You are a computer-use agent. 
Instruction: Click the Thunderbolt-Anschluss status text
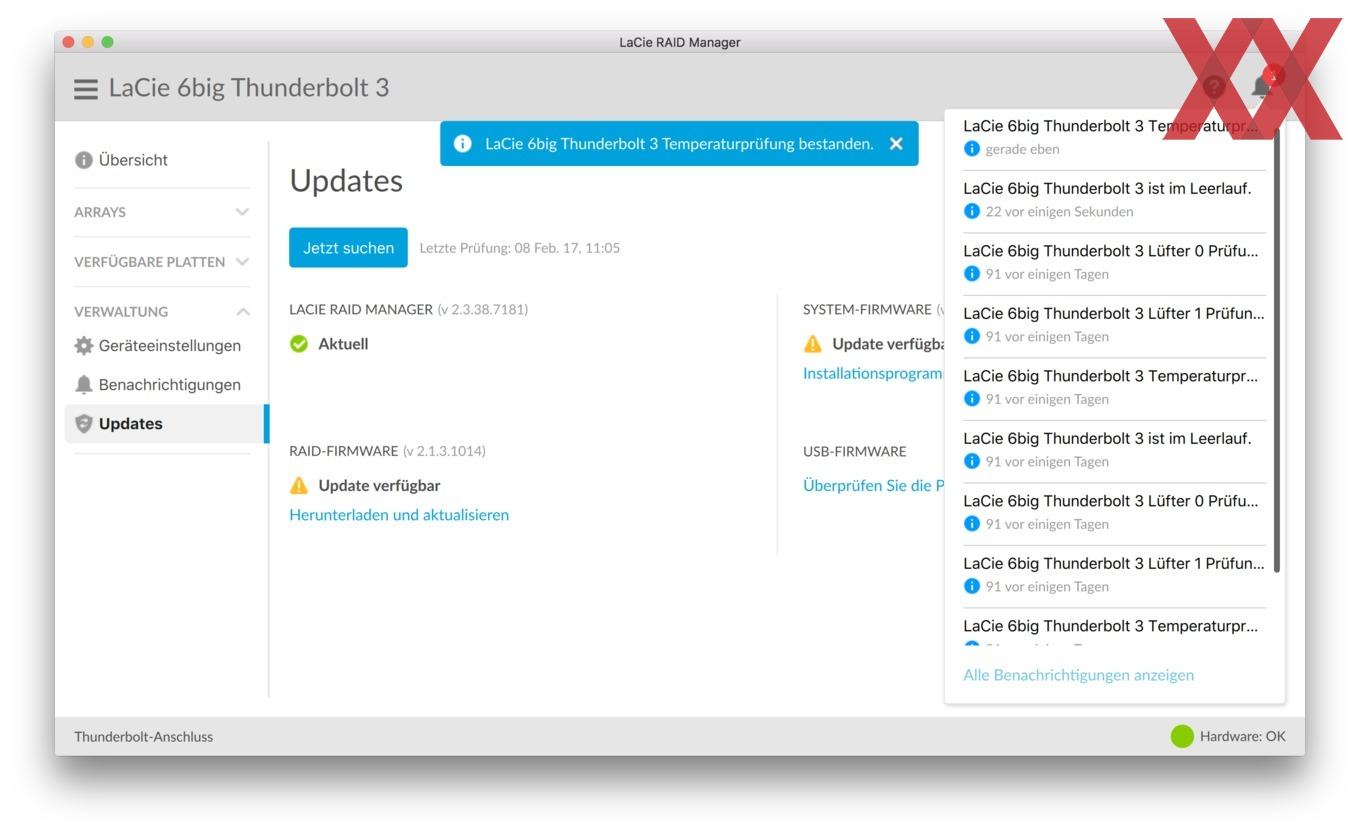tap(143, 737)
